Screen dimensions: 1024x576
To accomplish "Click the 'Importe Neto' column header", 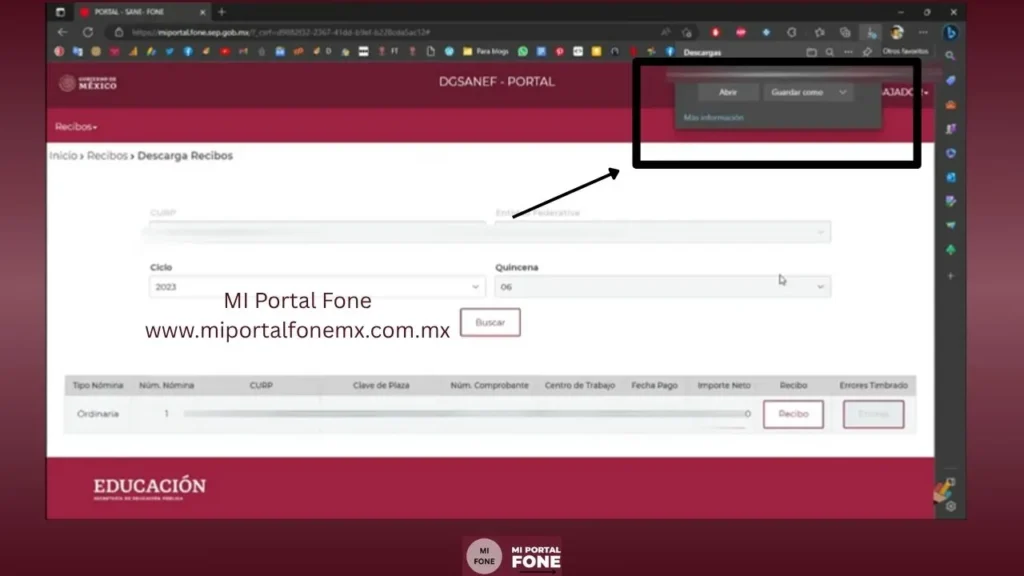I will (x=724, y=385).
